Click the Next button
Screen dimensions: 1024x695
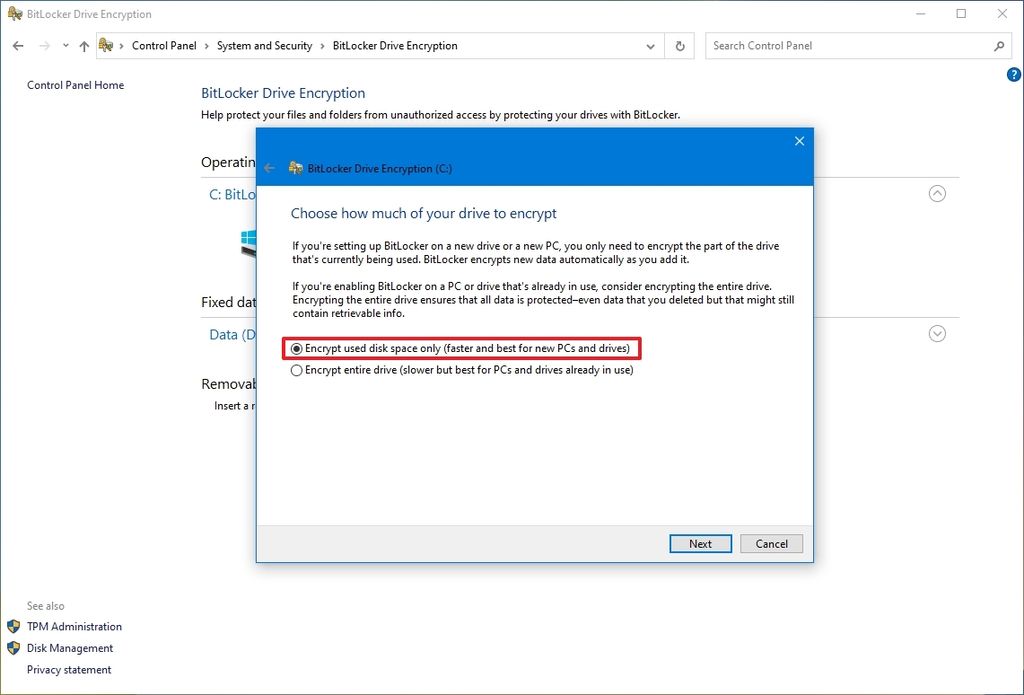[700, 543]
